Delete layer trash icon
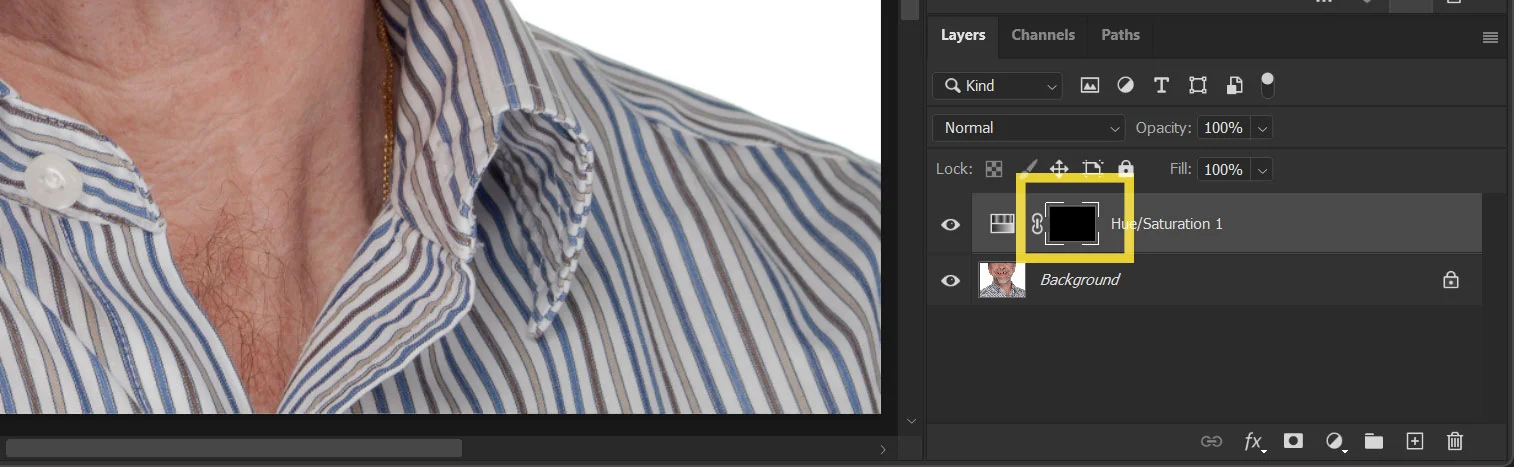 coord(1455,440)
